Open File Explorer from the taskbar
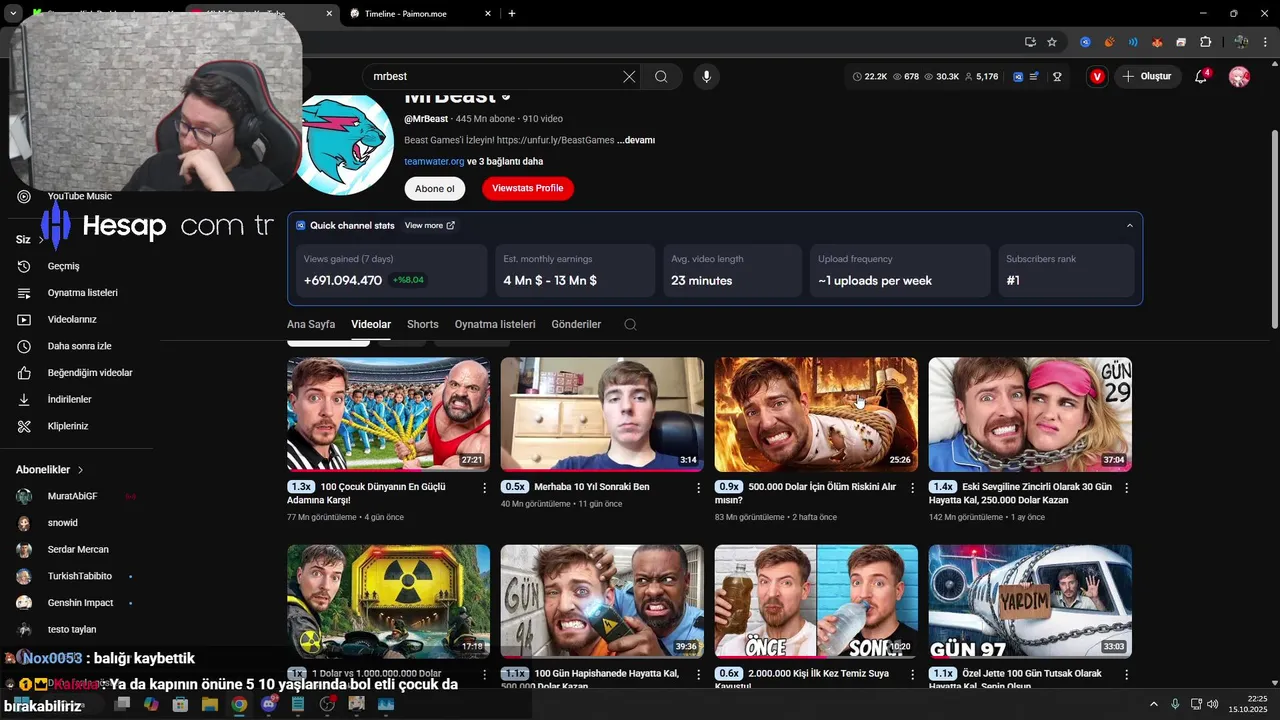This screenshot has height=720, width=1280. pos(210,704)
